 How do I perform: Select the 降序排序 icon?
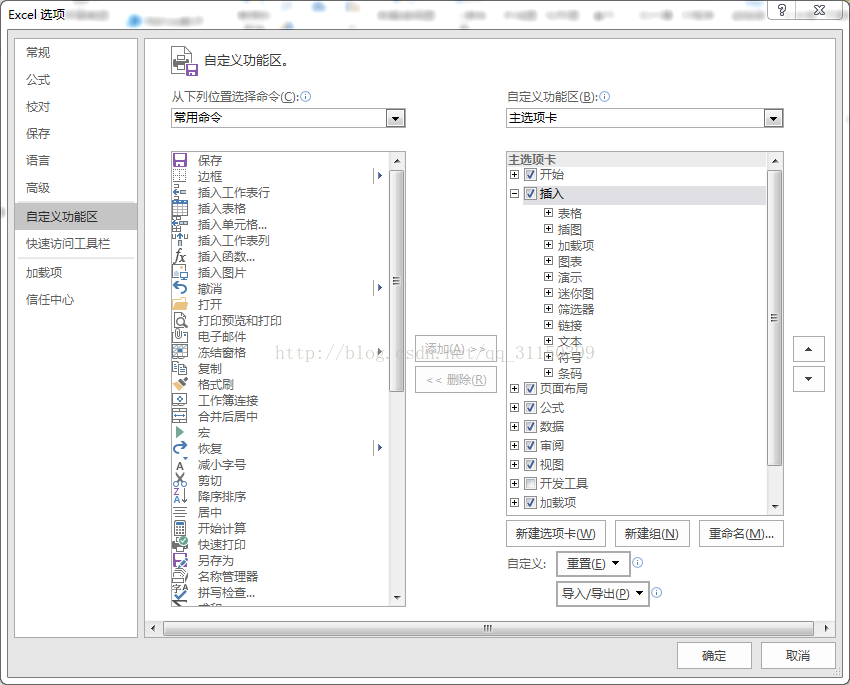(180, 496)
